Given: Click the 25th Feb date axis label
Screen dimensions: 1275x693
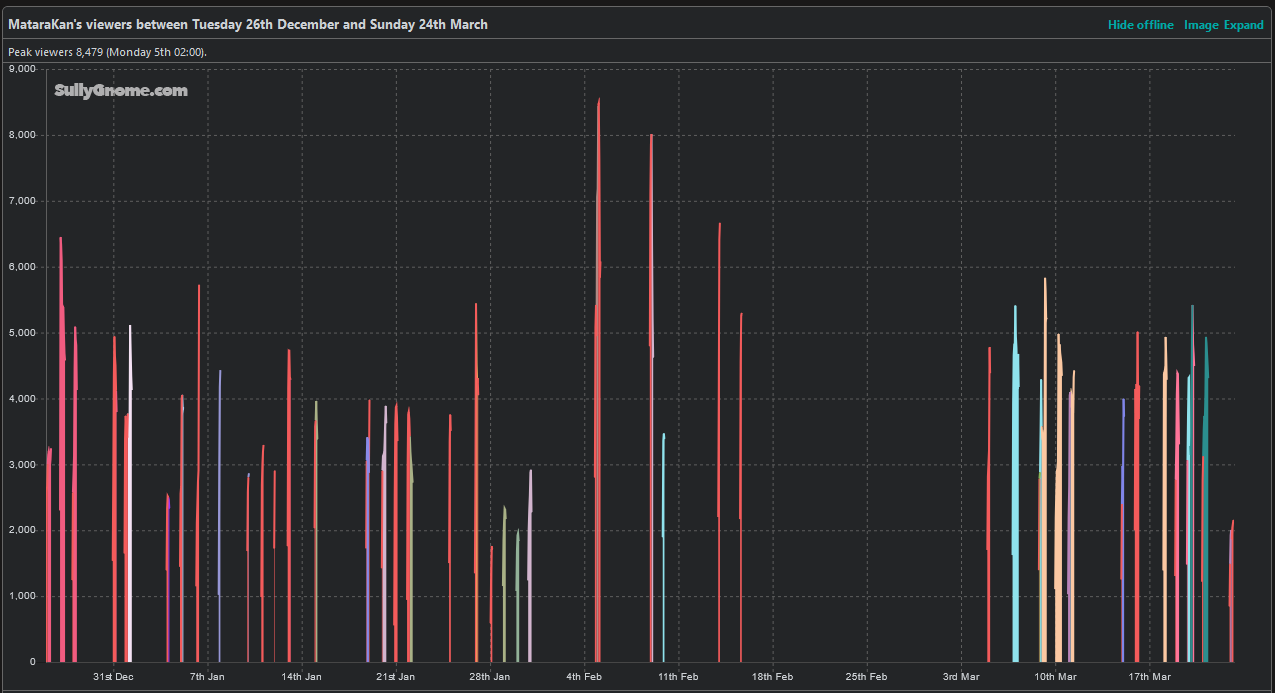Looking at the screenshot, I should click(x=866, y=677).
